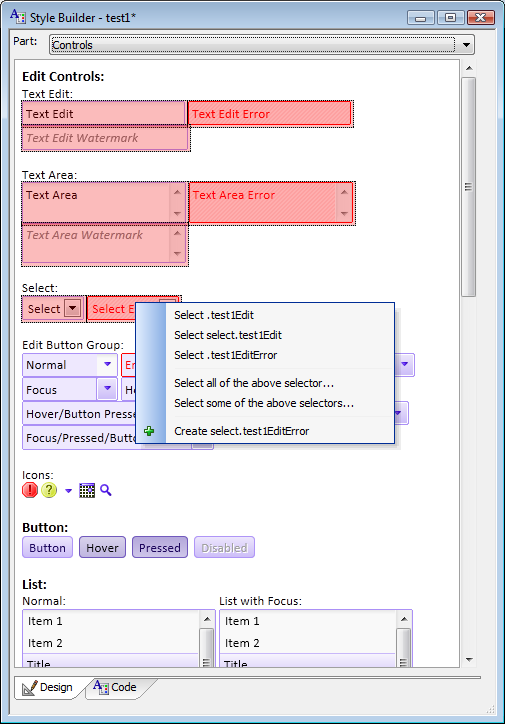Click the green plus create icon
This screenshot has height=724, width=505.
point(149,431)
